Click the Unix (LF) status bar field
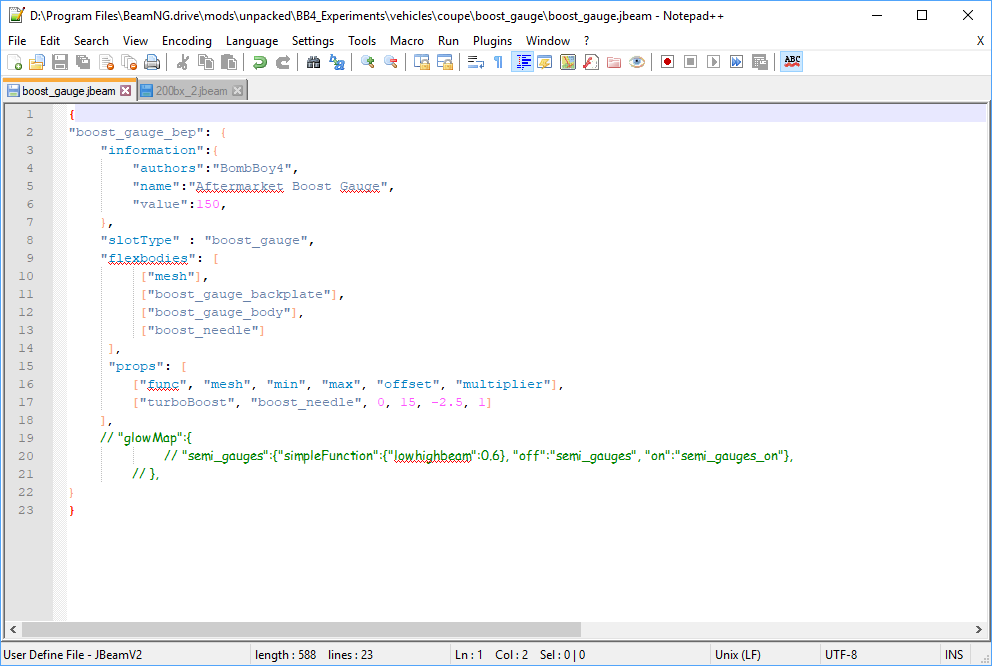Viewport: 992px width, 666px height. point(765,655)
